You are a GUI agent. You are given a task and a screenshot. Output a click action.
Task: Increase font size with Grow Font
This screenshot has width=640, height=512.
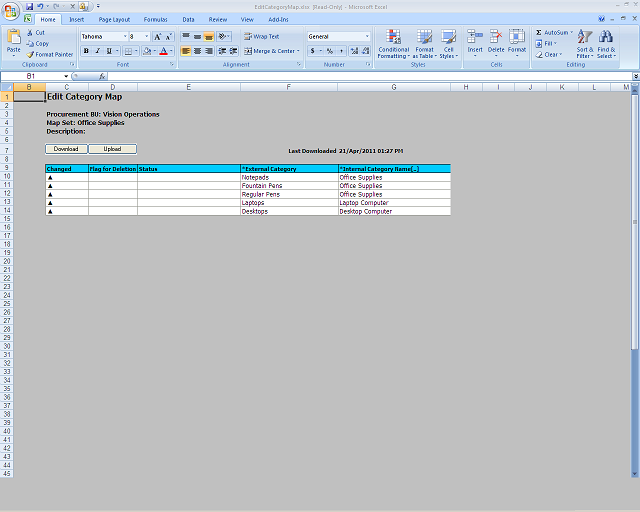[158, 37]
